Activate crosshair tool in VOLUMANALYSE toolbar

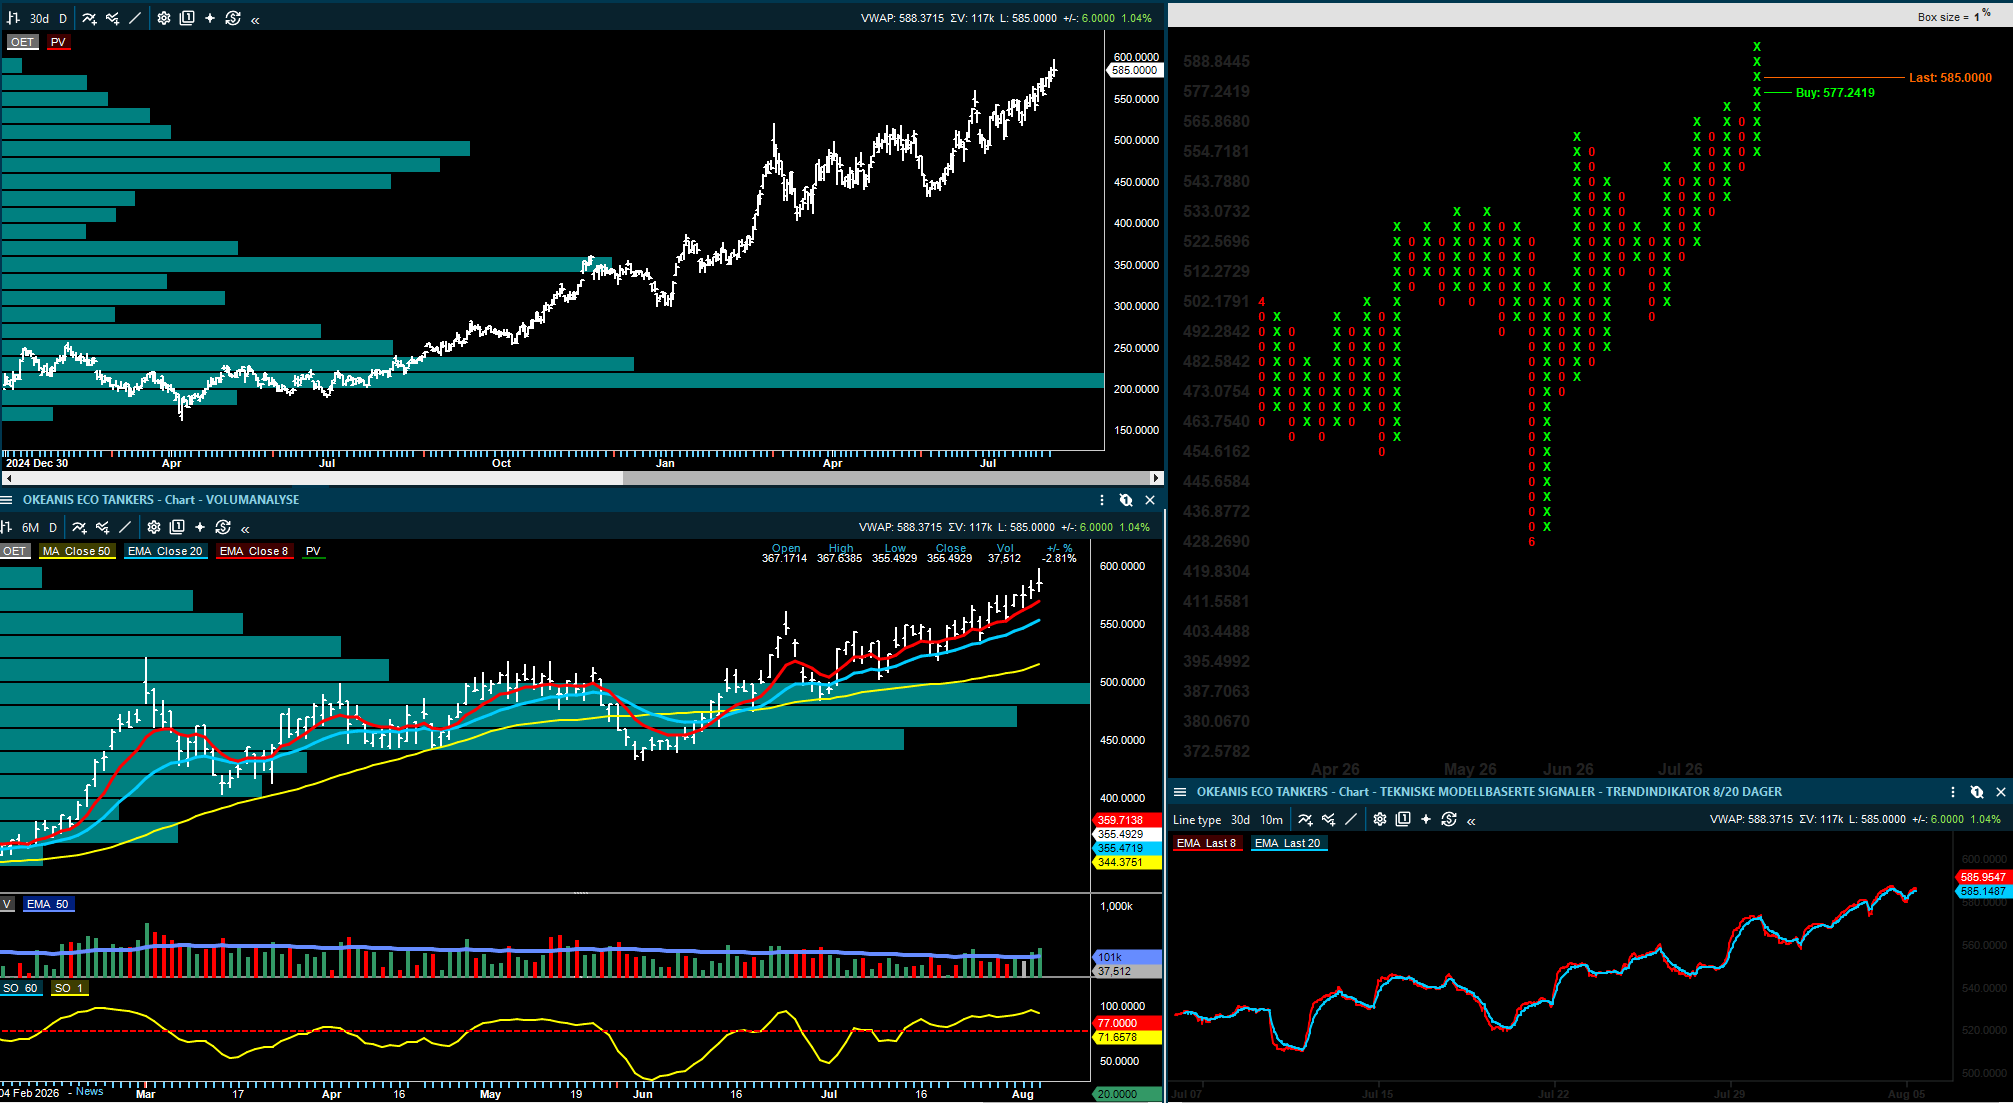(x=200, y=527)
